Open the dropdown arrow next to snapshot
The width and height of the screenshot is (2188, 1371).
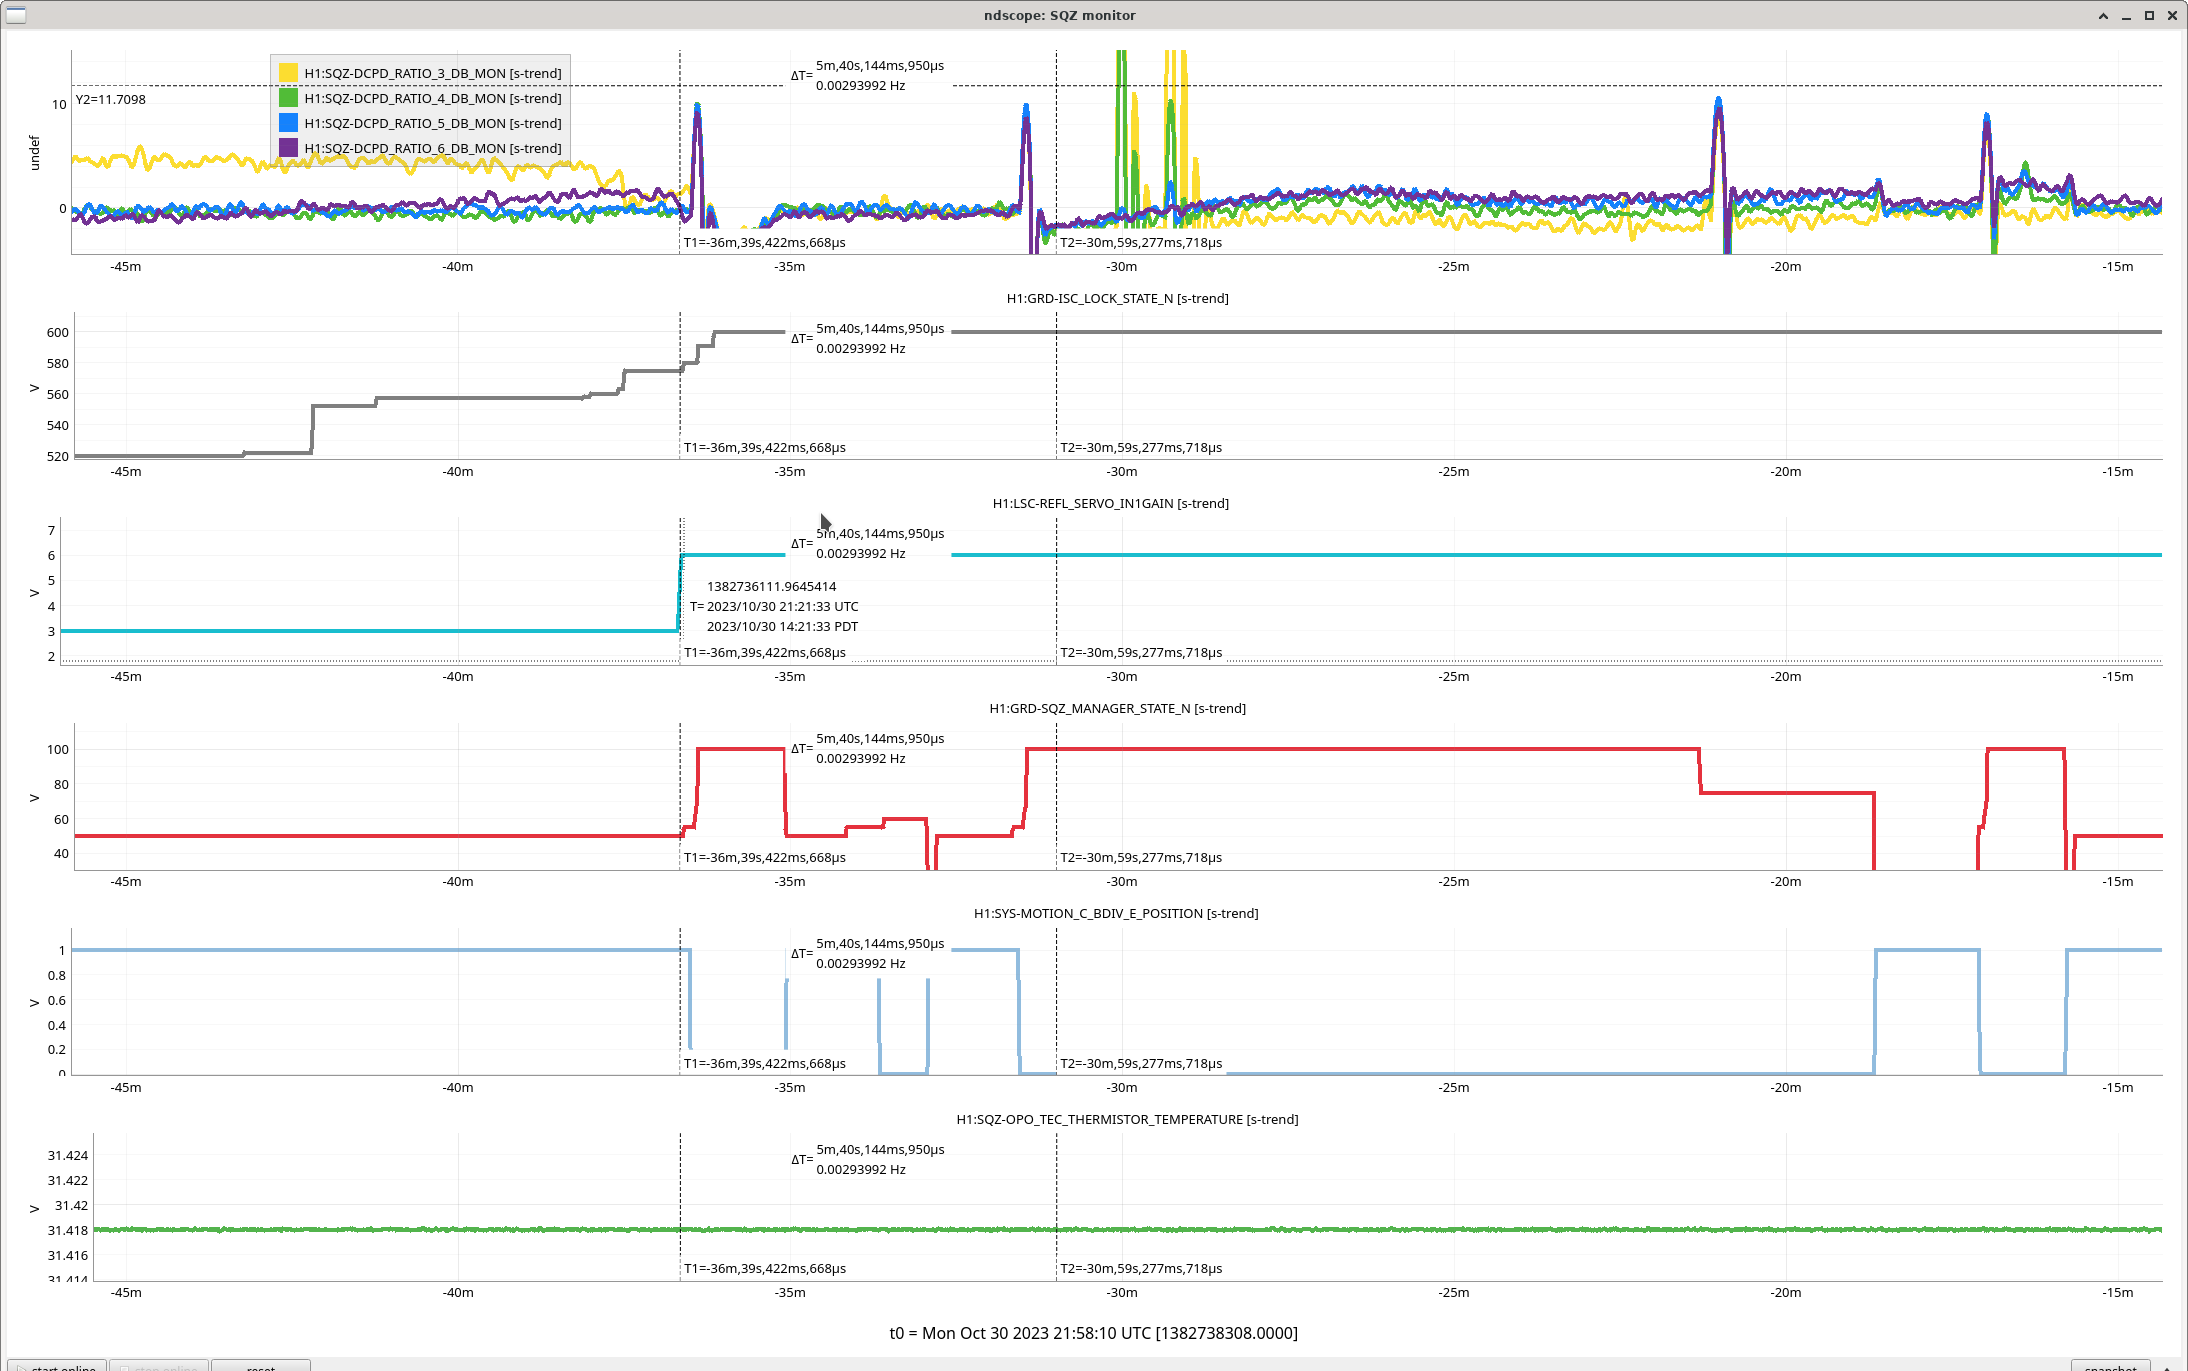2166,1366
